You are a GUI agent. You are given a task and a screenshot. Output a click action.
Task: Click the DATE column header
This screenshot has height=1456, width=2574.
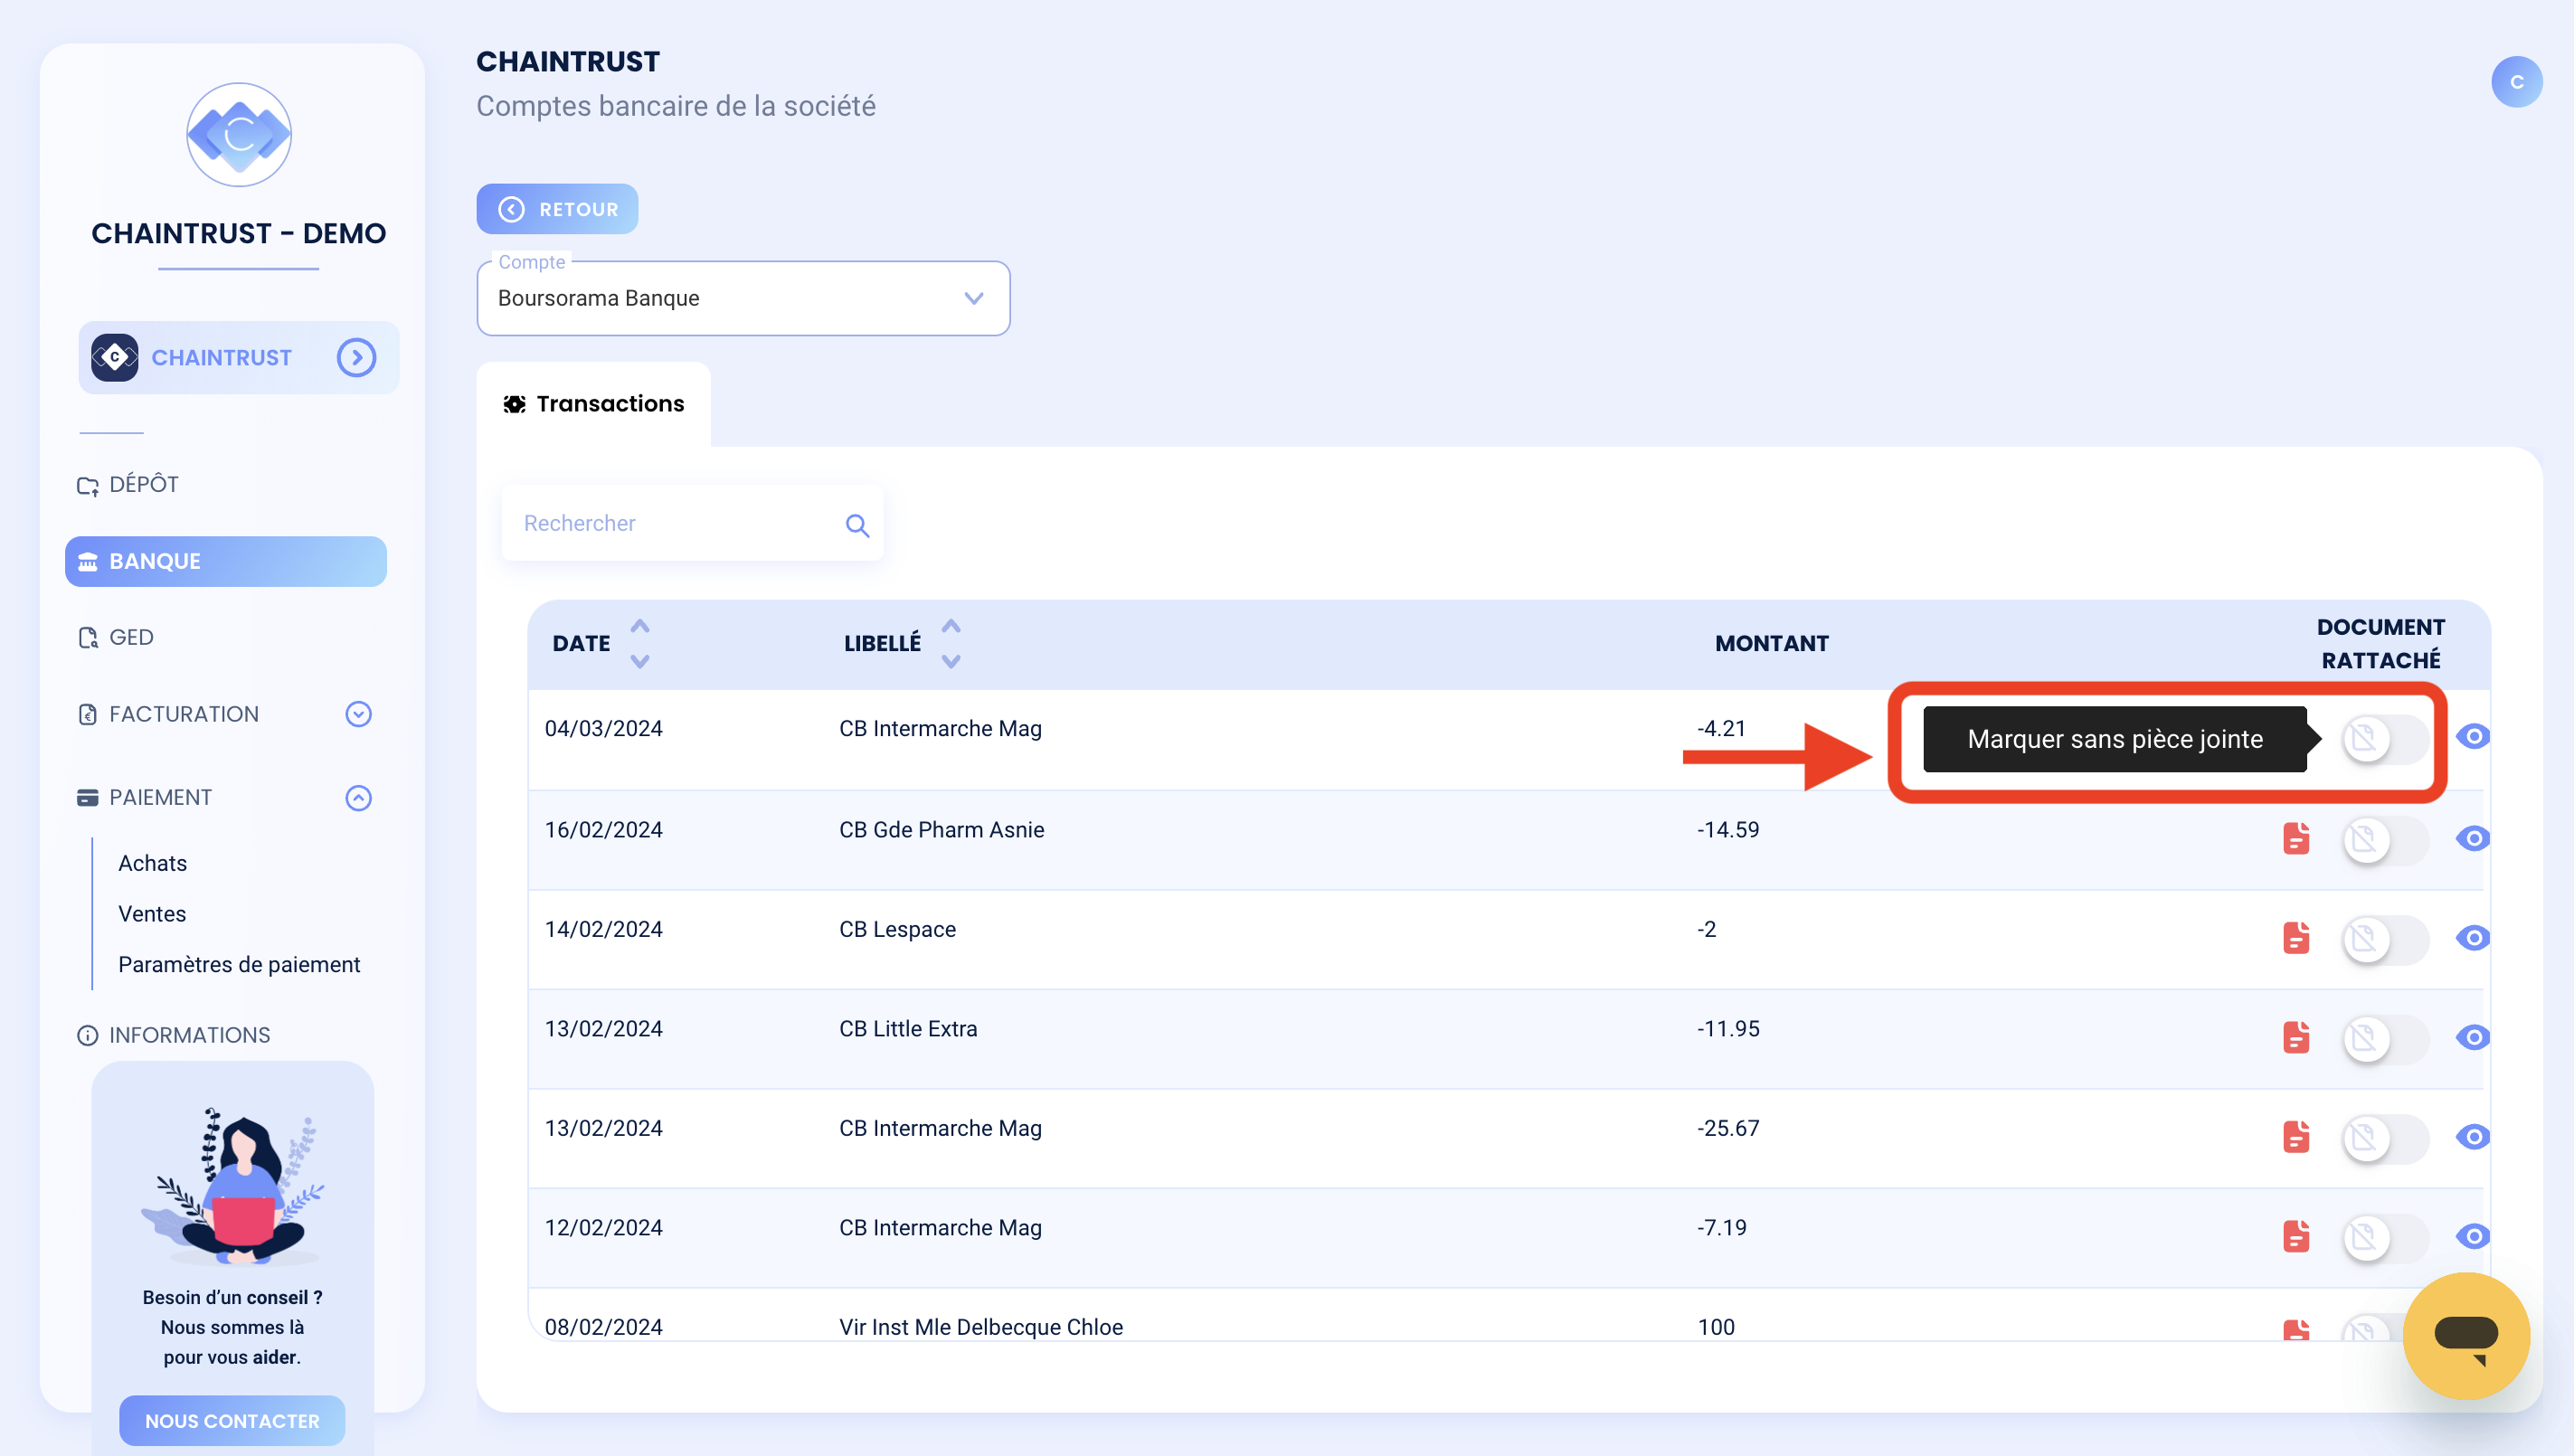click(x=581, y=644)
